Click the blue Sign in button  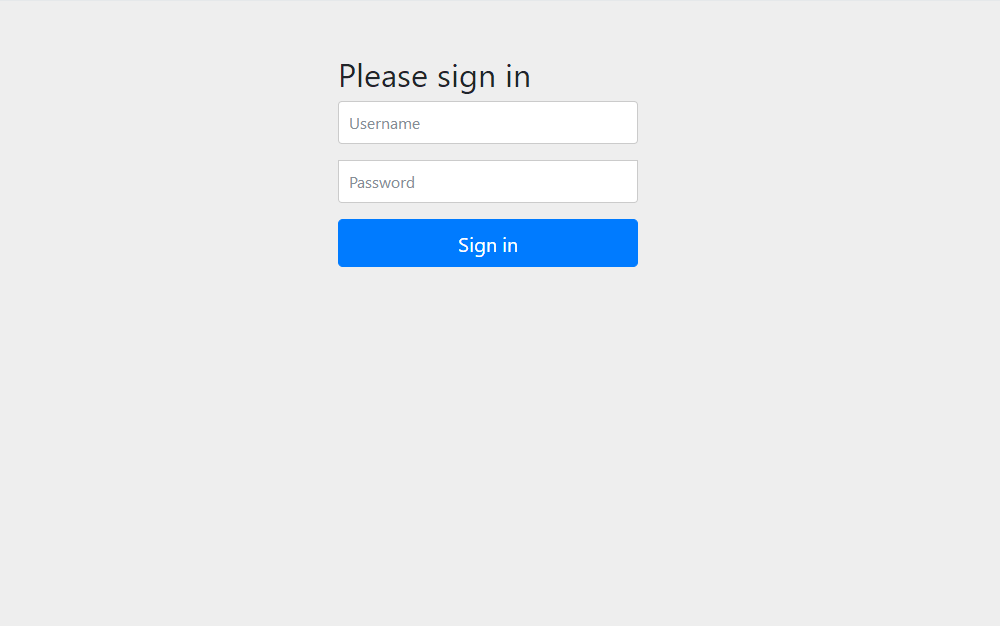[488, 243]
